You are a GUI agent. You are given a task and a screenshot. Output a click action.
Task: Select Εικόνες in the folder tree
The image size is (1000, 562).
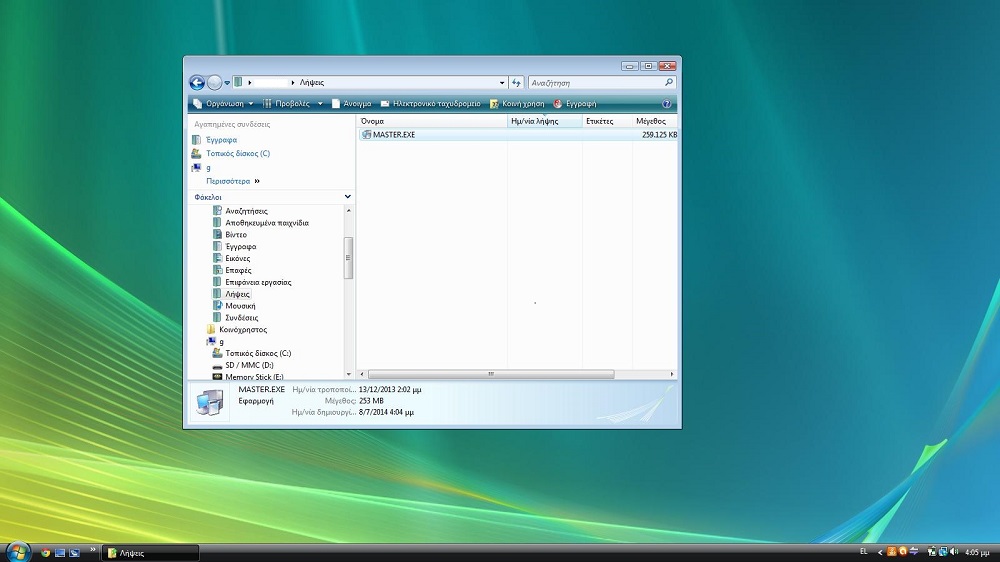click(x=237, y=258)
